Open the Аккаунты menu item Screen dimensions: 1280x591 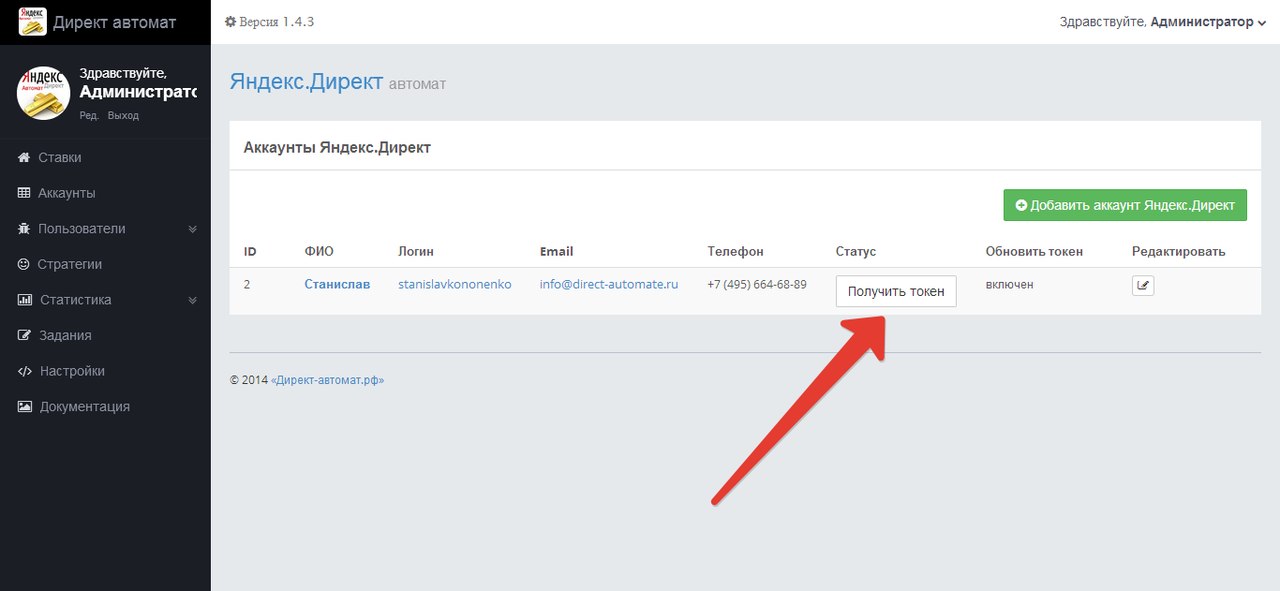click(66, 193)
